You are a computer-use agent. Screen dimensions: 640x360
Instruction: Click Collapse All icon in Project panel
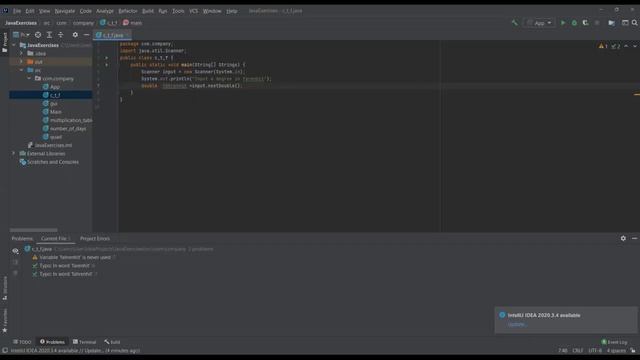[60, 35]
